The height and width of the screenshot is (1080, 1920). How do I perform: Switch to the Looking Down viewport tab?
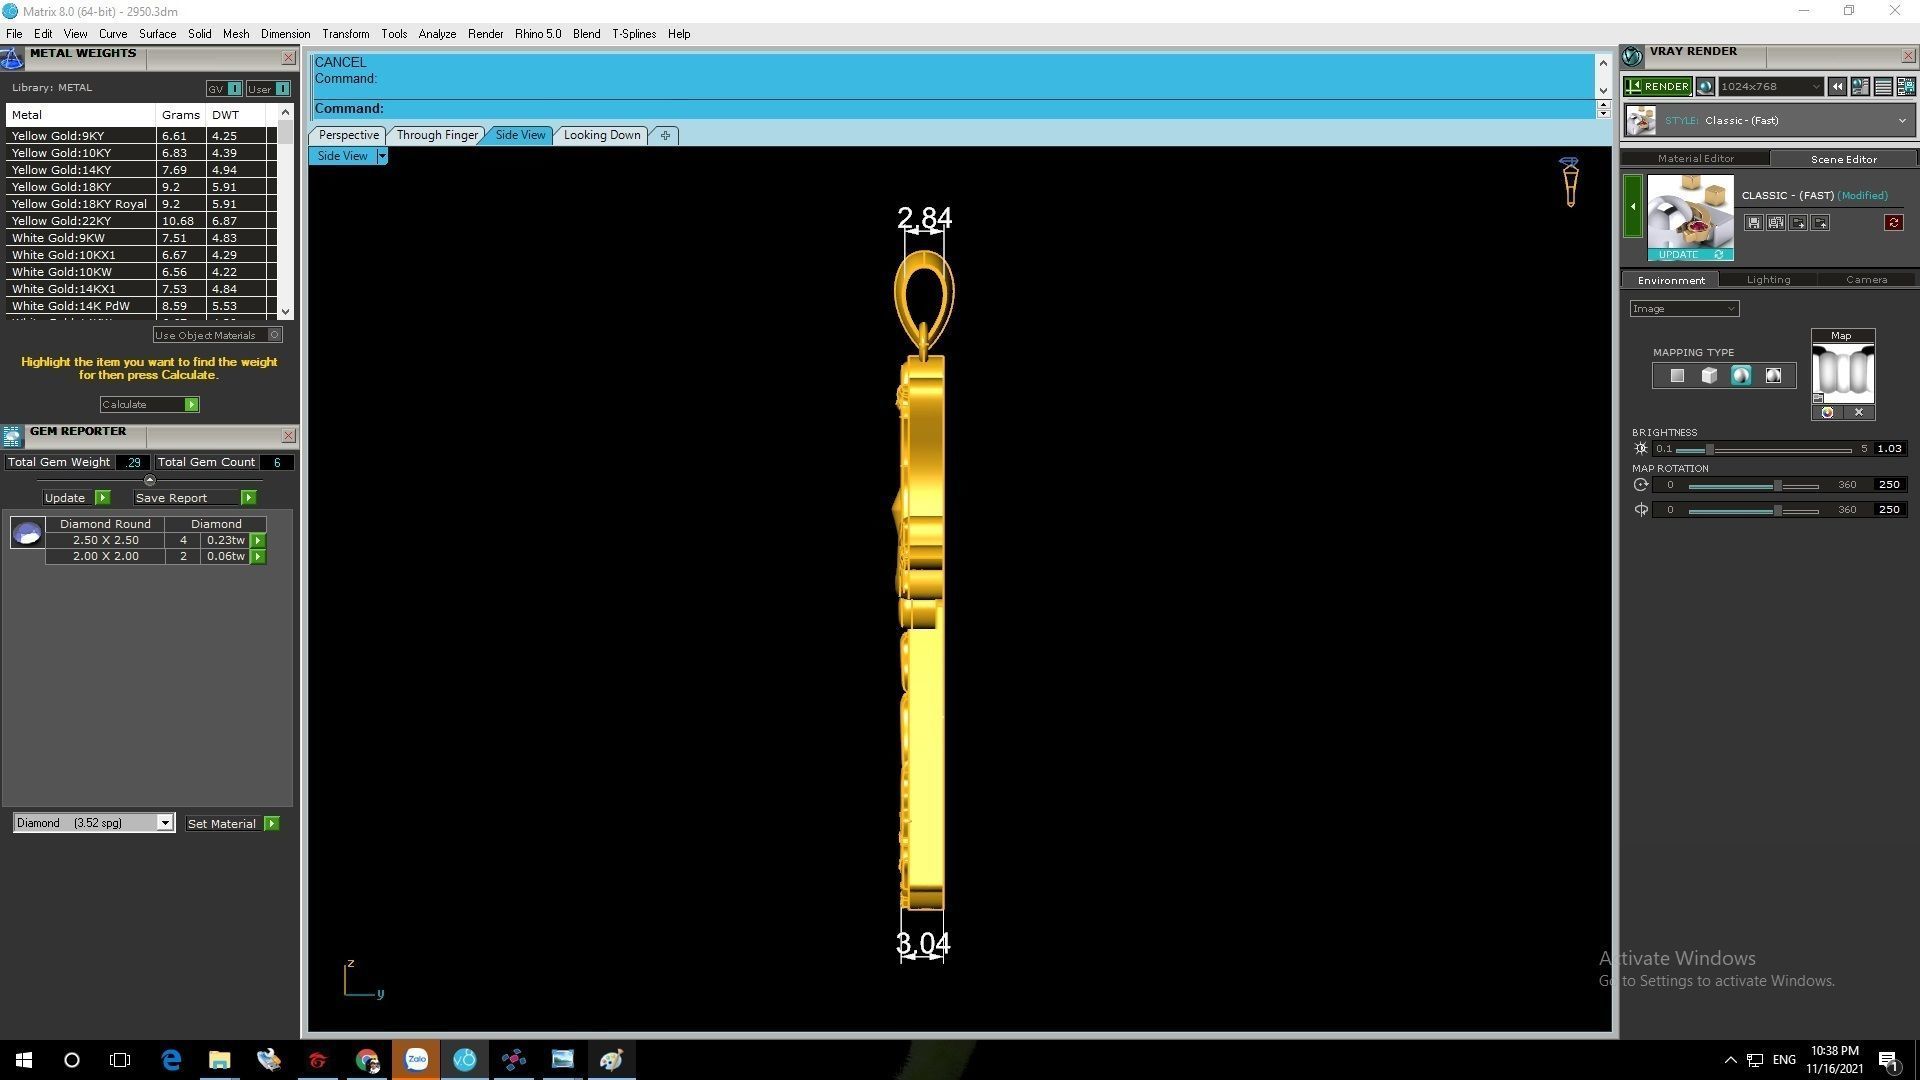602,135
